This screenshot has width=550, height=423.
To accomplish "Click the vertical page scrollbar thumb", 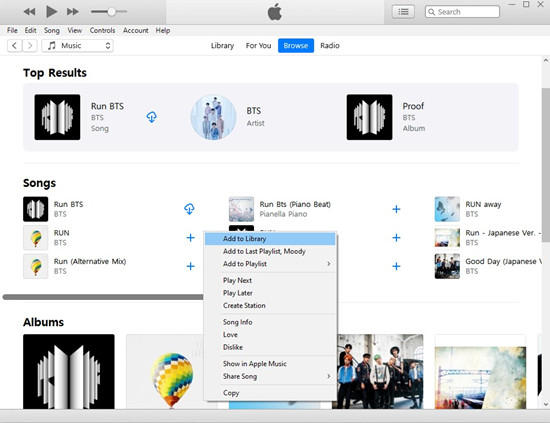I will 546,165.
